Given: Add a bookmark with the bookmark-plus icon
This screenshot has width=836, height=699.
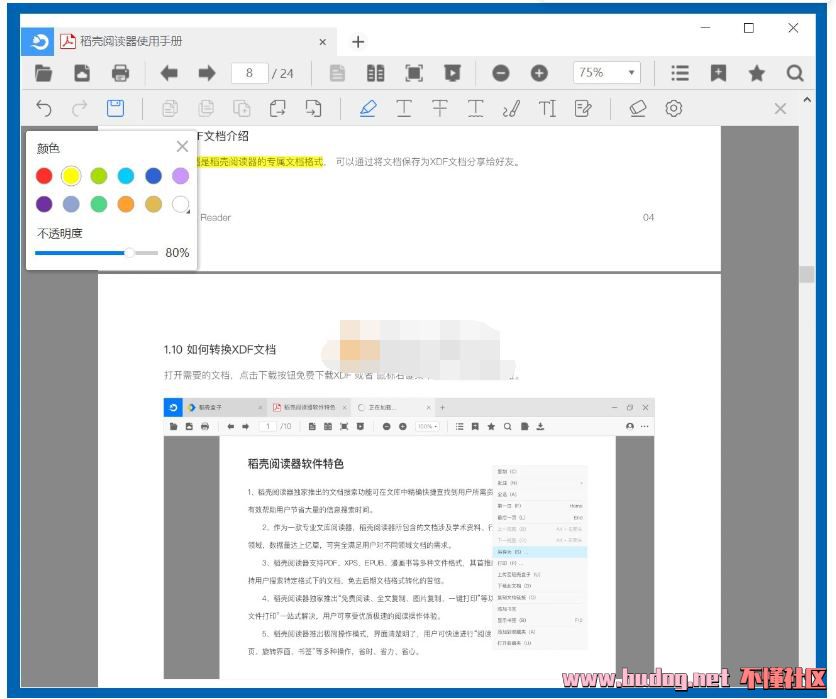Looking at the screenshot, I should point(718,73).
